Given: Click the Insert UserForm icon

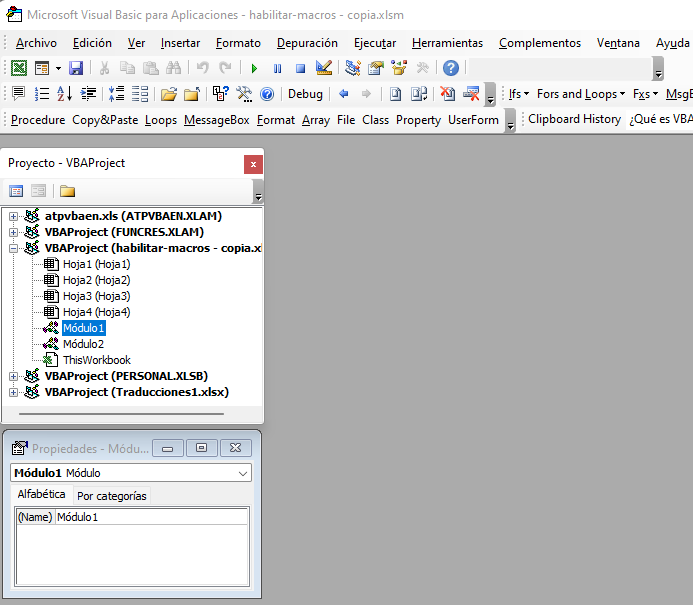Looking at the screenshot, I should click(x=42, y=68).
